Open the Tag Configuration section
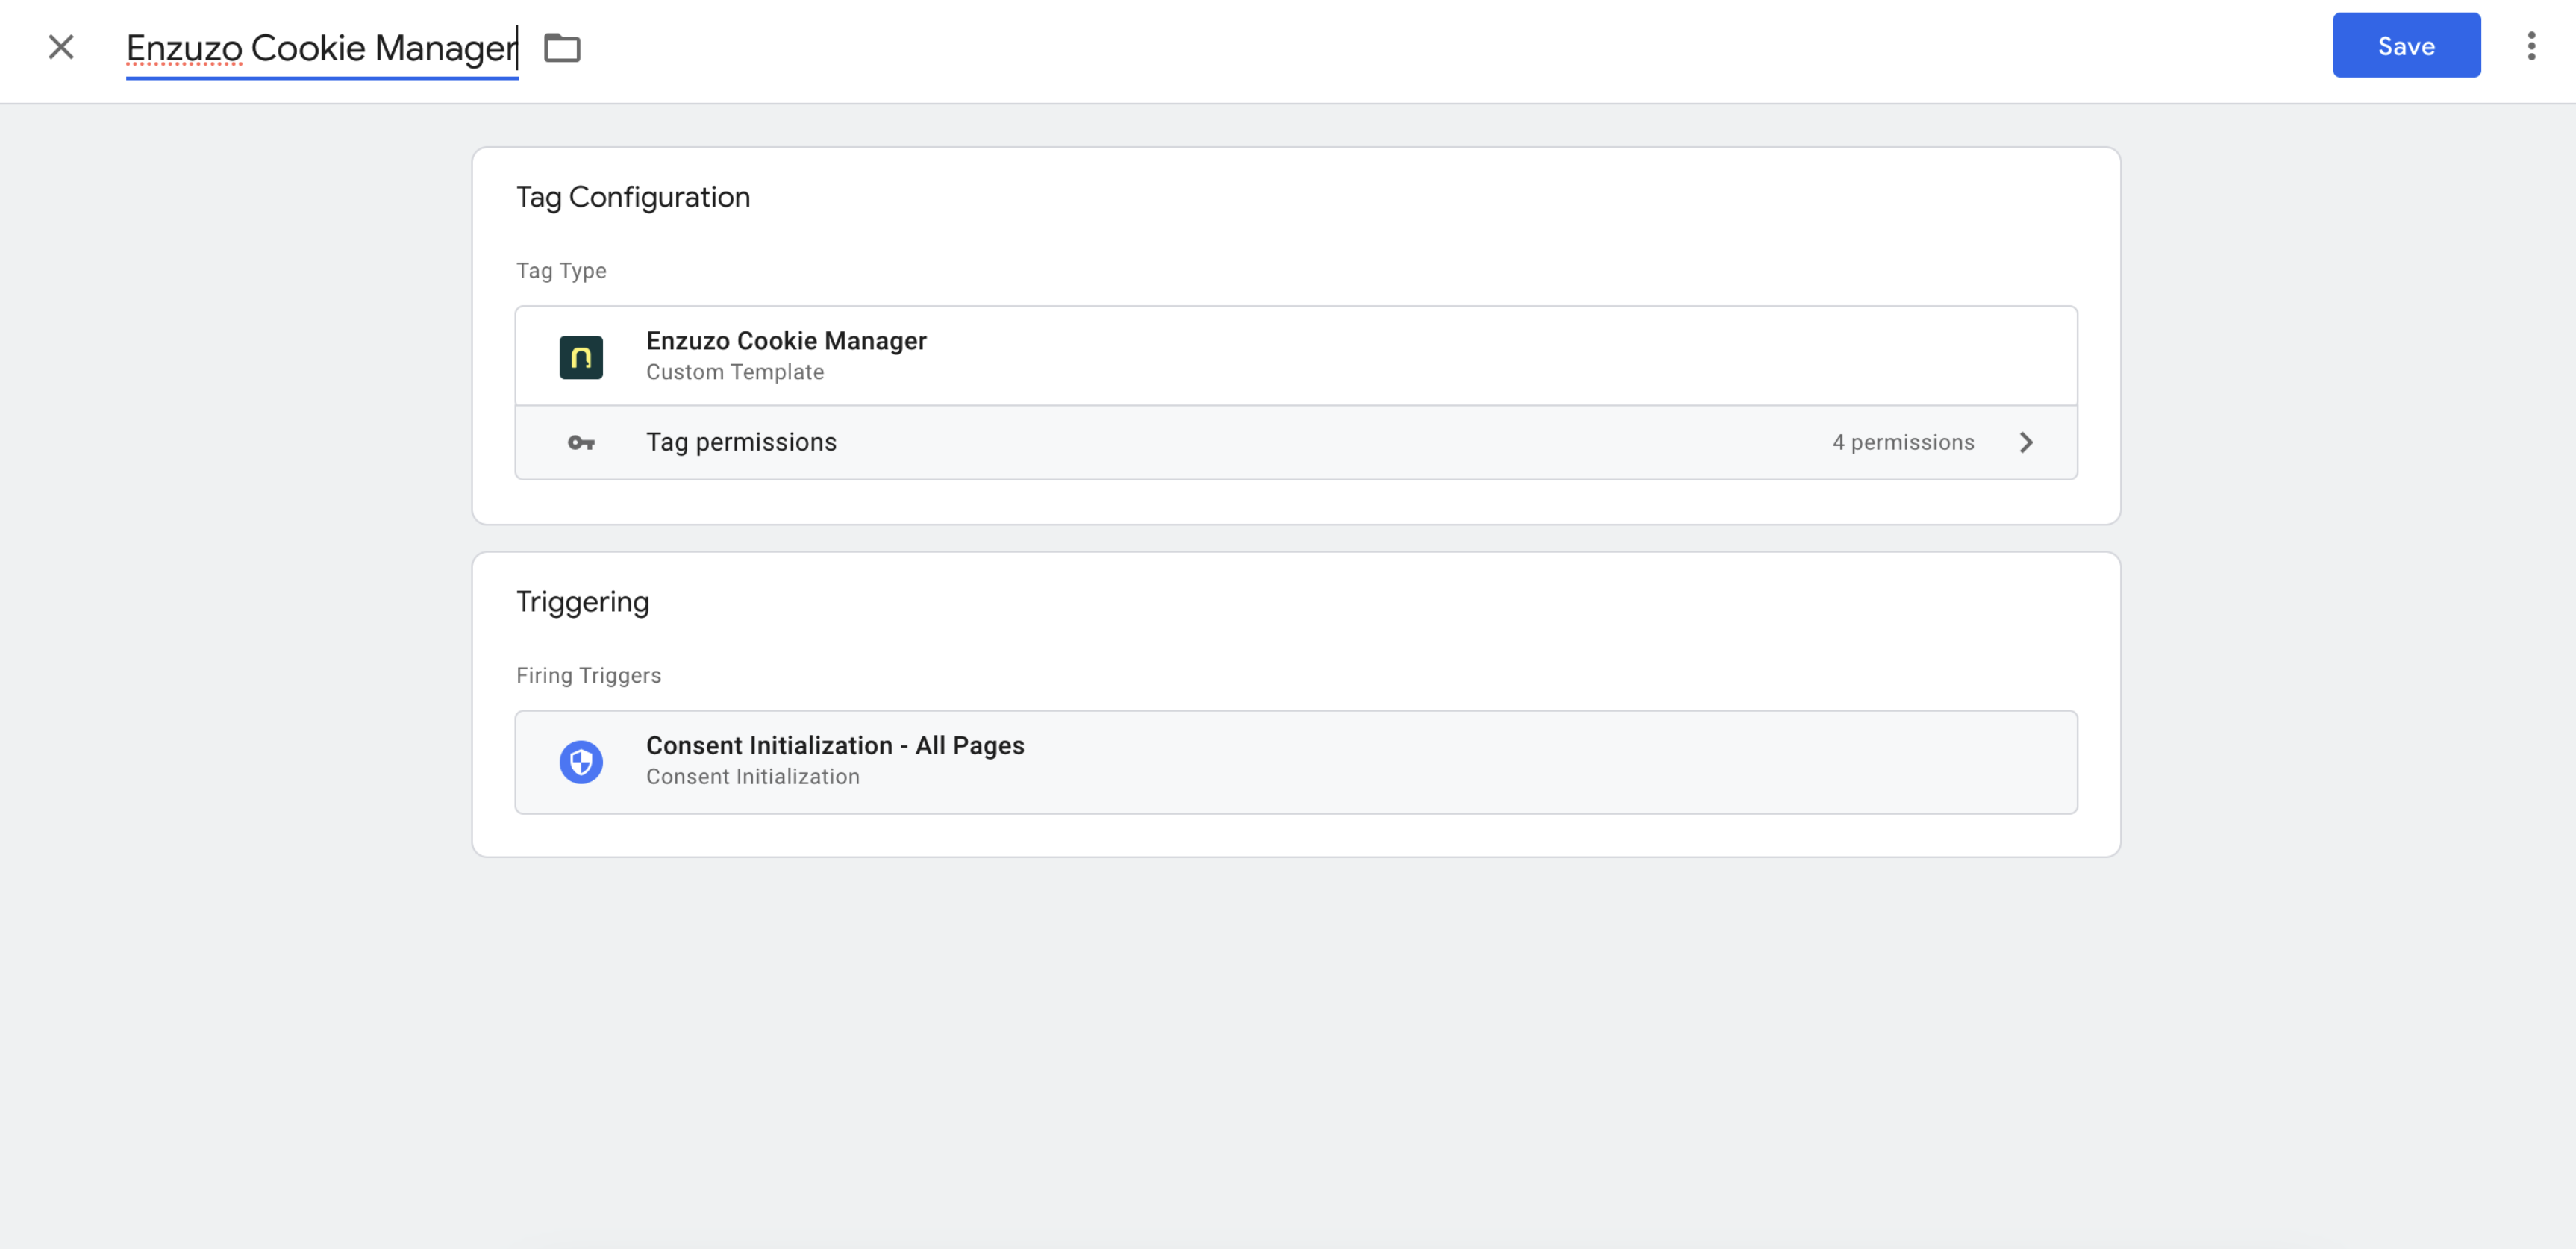This screenshot has height=1249, width=2576. 633,197
